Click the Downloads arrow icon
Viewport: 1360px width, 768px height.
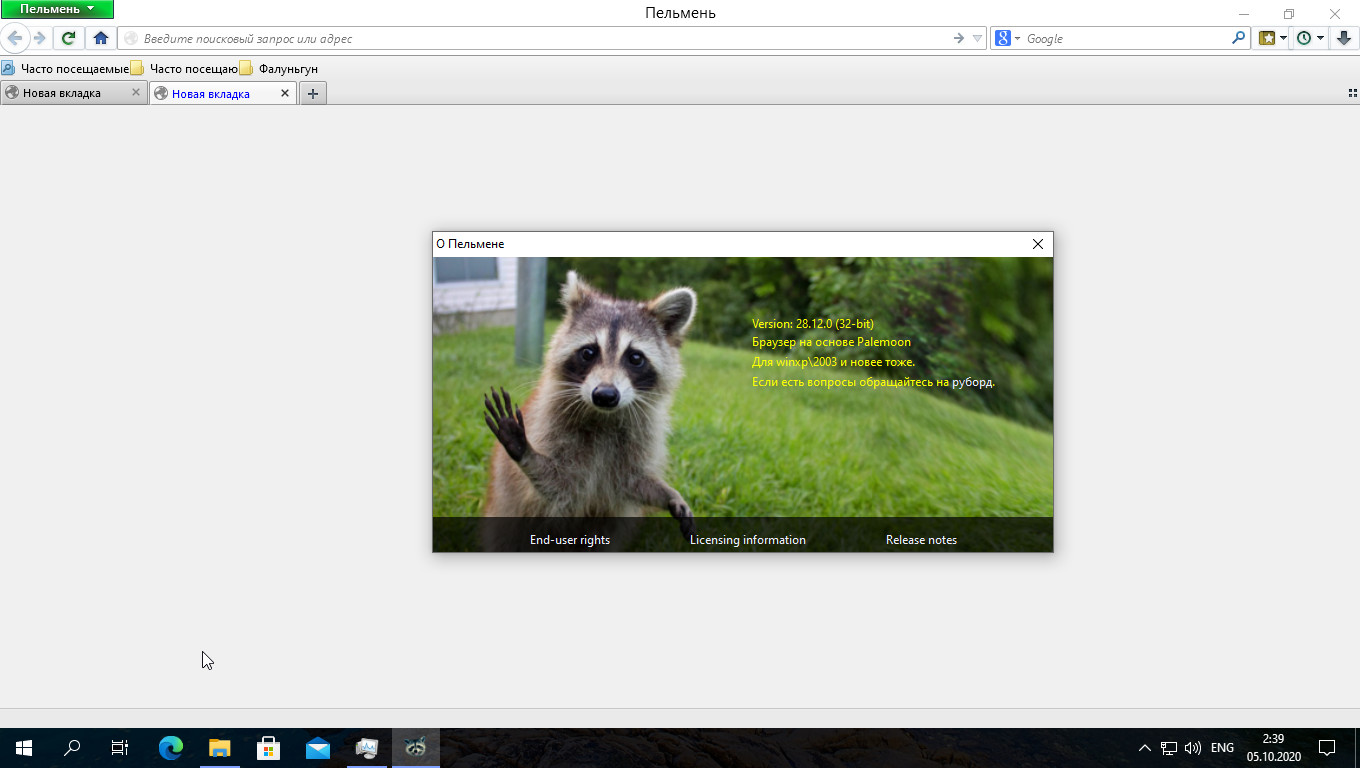point(1344,38)
